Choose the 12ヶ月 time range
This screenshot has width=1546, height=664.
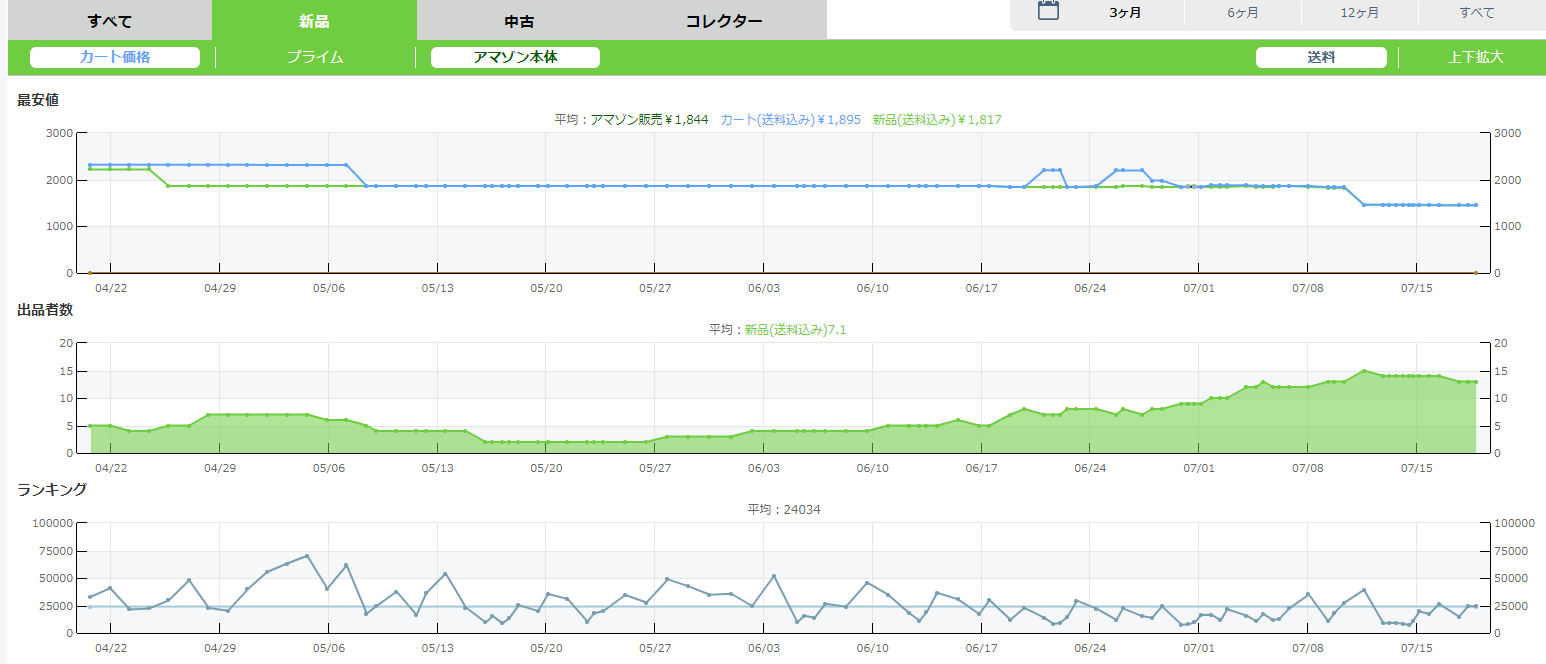pos(1359,13)
